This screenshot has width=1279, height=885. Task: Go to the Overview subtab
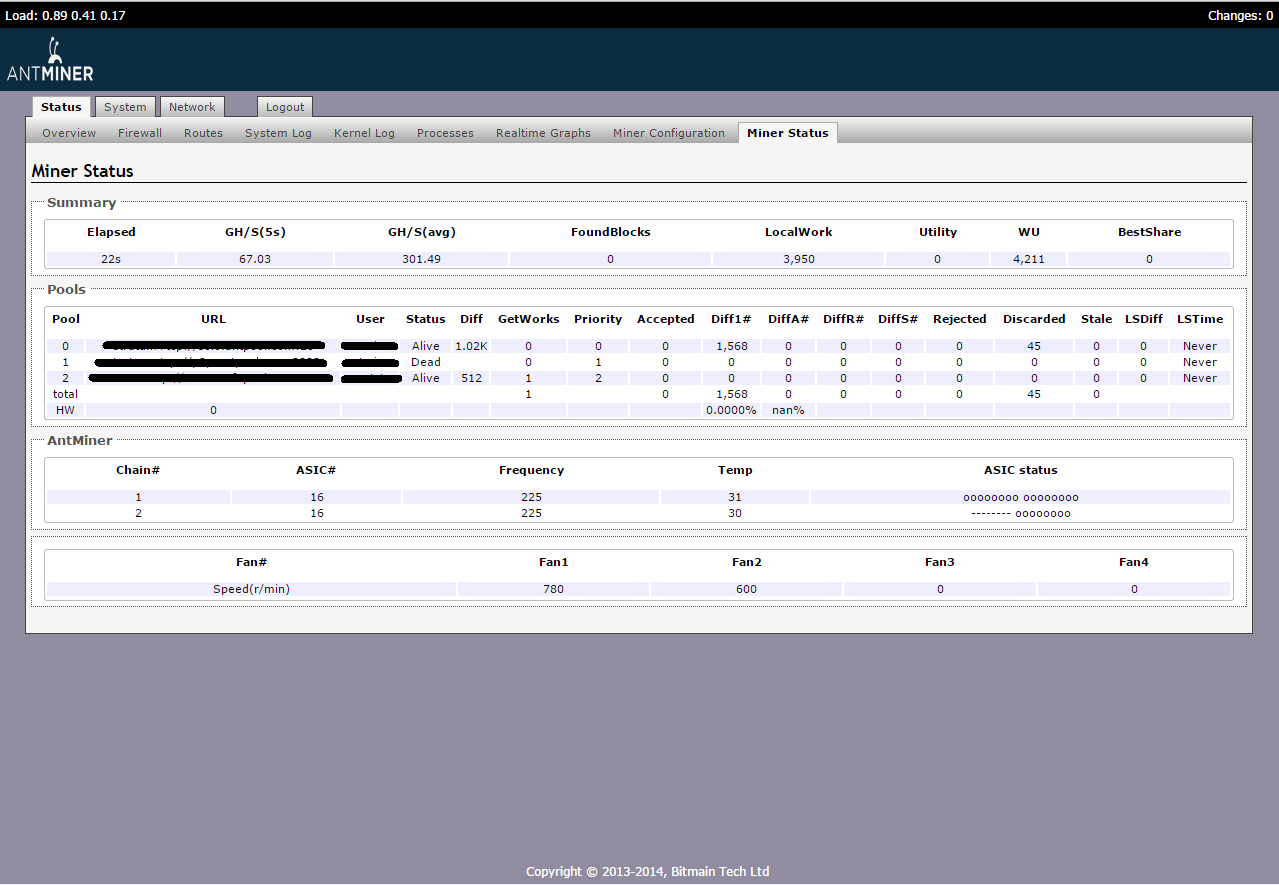point(69,133)
